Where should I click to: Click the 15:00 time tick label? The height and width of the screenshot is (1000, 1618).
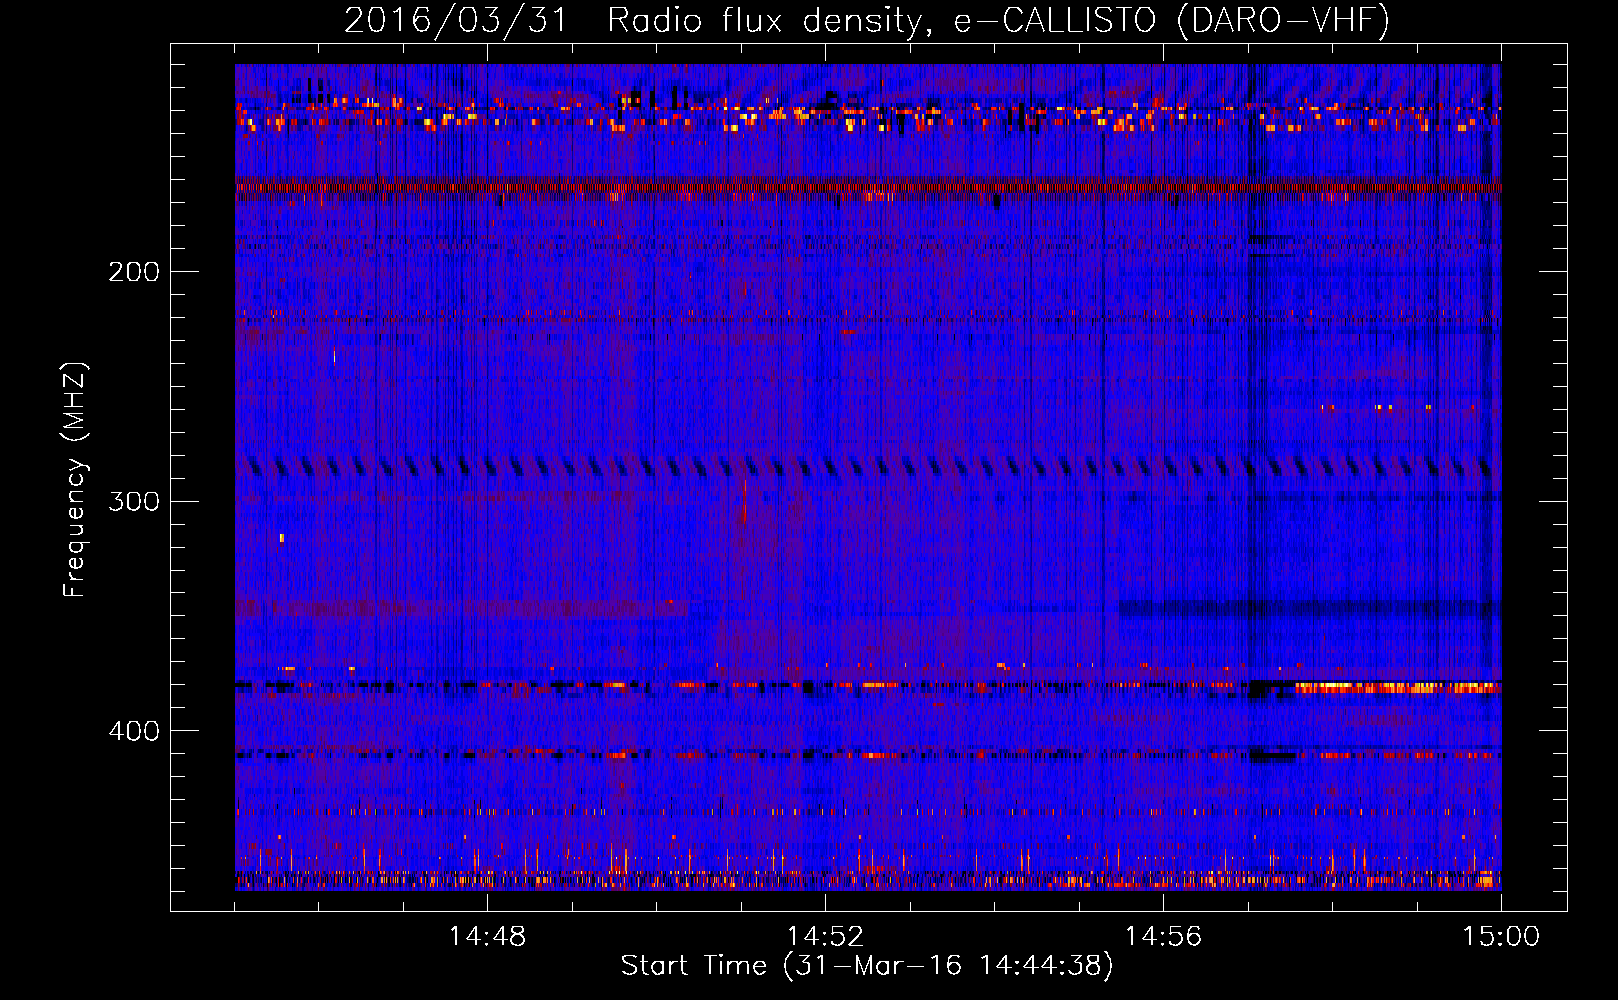1501,937
